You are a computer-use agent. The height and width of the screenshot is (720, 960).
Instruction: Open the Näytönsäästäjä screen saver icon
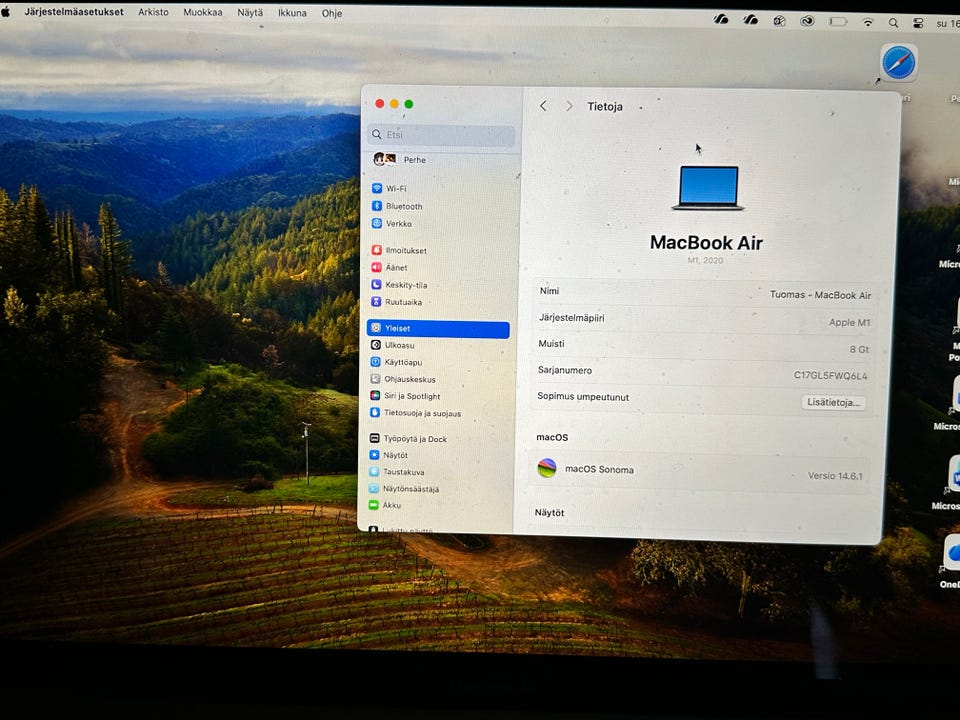point(373,488)
